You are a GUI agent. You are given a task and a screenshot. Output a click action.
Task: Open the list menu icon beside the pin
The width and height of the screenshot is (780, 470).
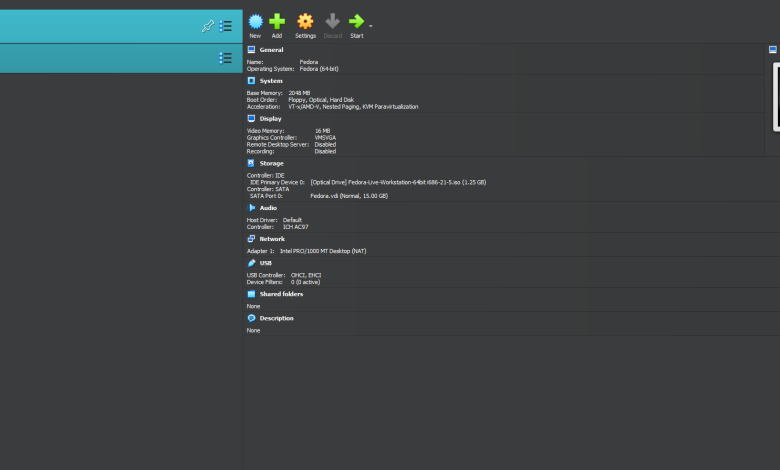(225, 26)
